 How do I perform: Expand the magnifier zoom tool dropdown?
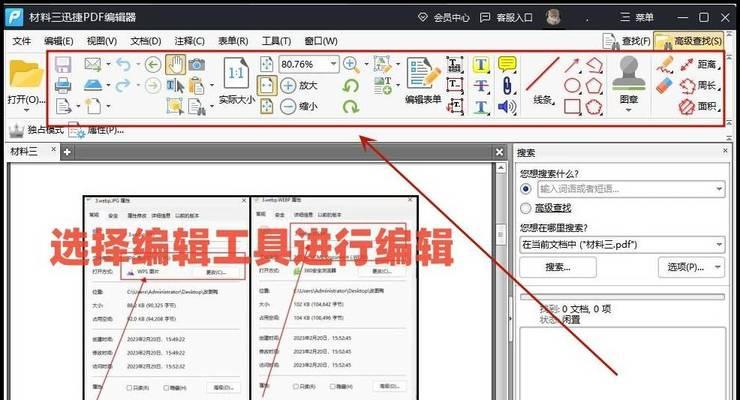pos(366,64)
